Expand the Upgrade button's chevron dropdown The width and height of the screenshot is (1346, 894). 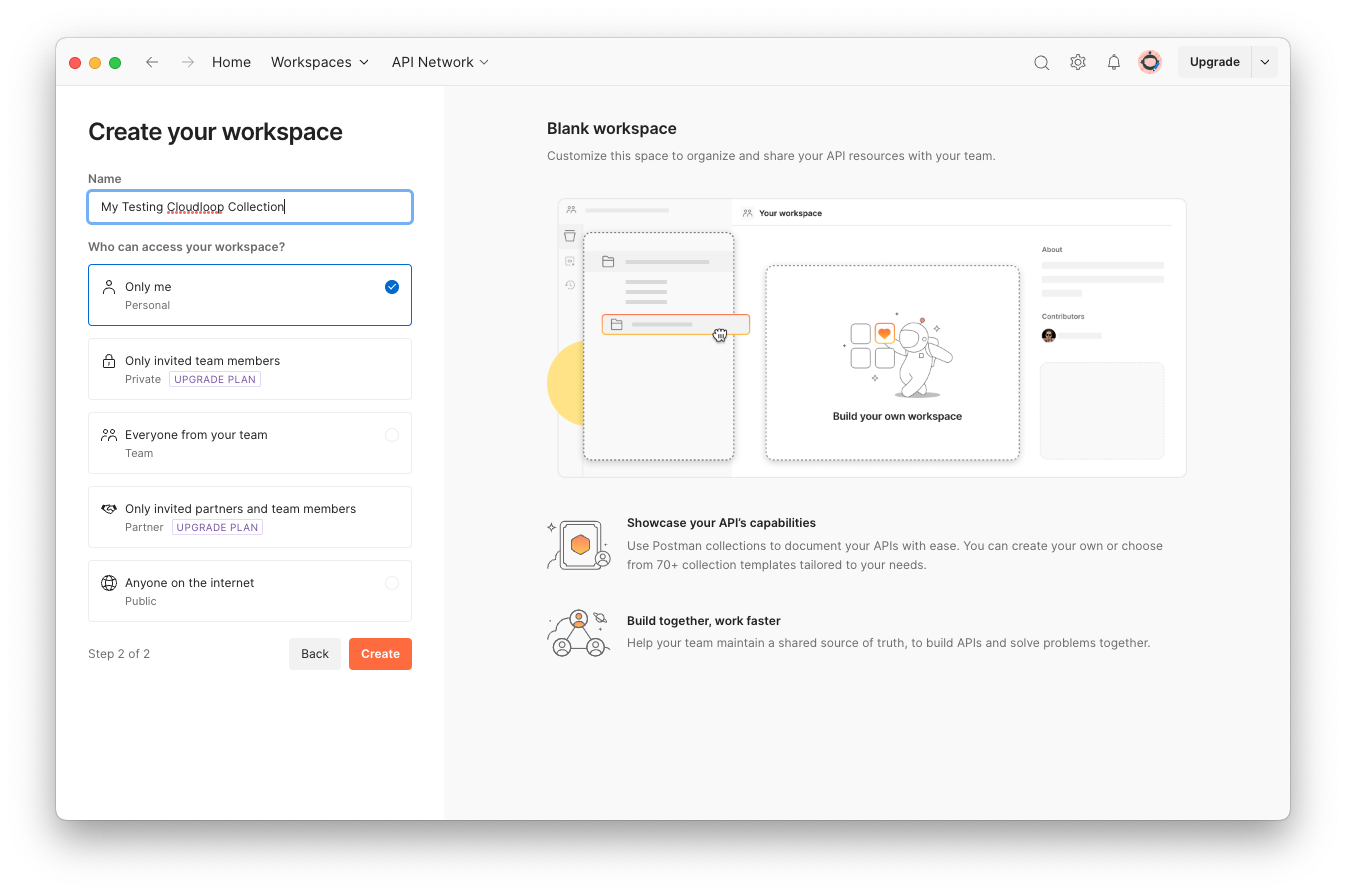(x=1264, y=62)
